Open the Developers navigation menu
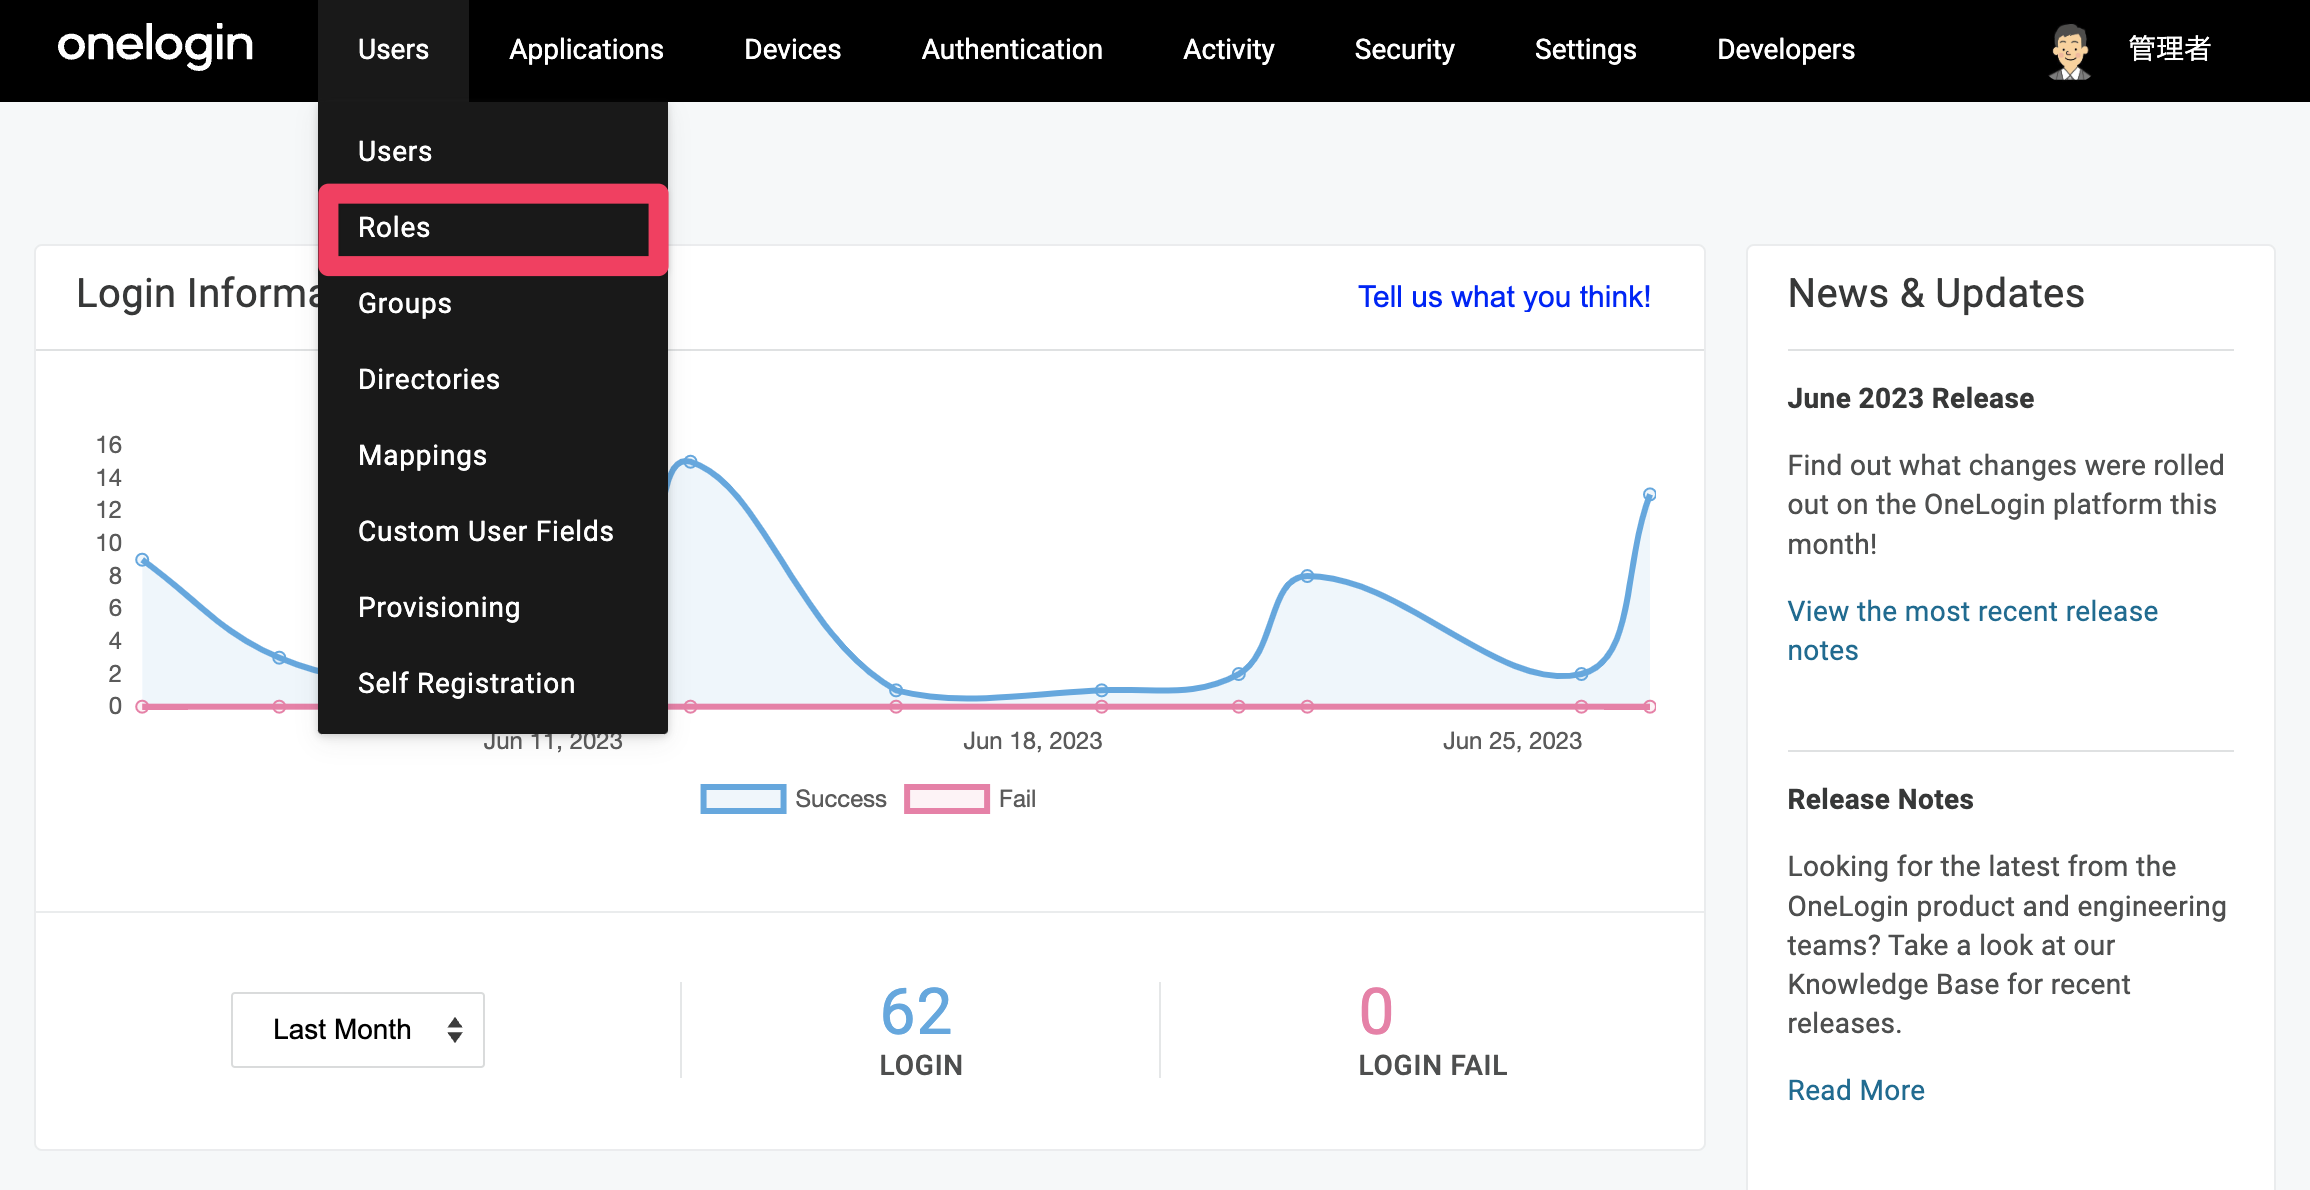 (1786, 50)
